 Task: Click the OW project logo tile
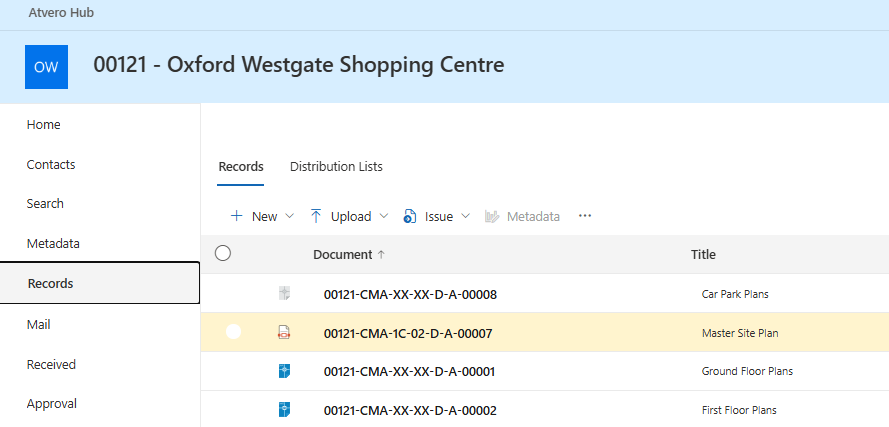46,67
